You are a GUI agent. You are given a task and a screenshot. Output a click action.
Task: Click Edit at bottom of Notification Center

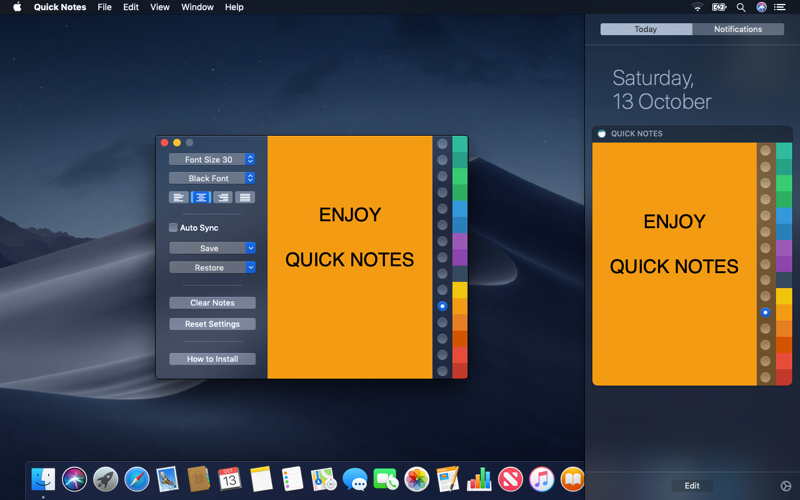click(x=692, y=486)
